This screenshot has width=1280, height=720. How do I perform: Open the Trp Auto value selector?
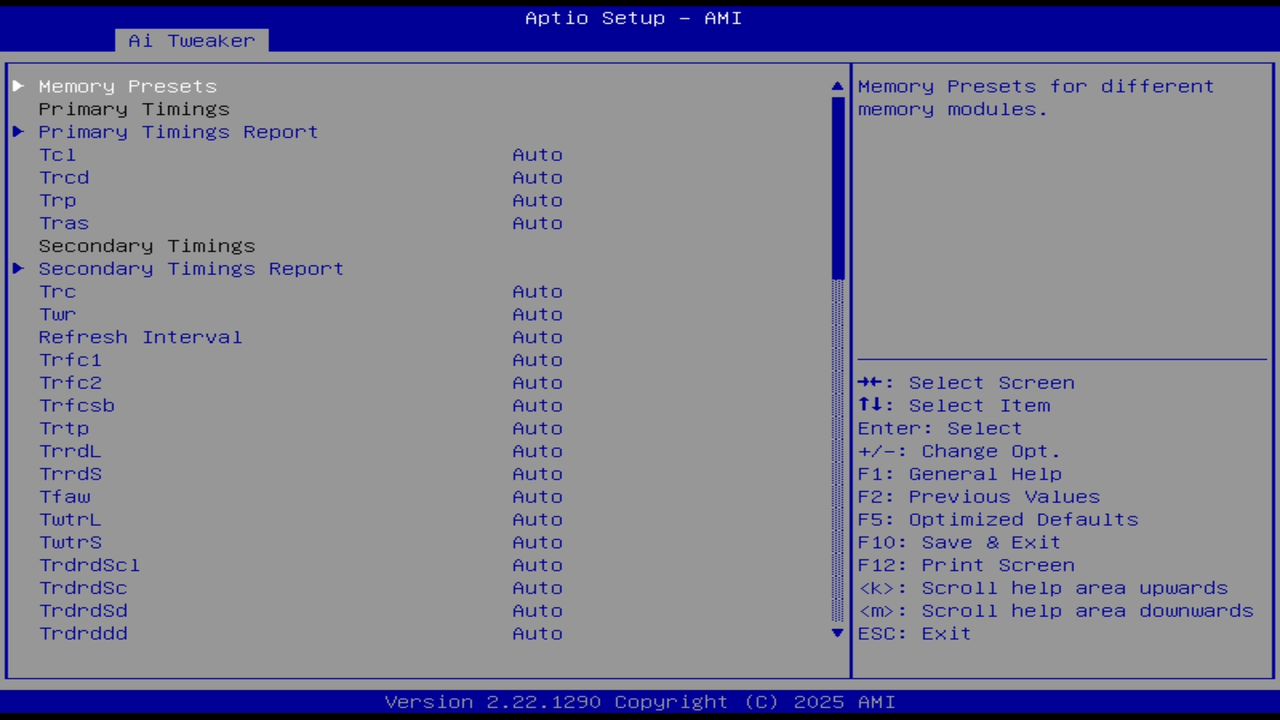537,200
